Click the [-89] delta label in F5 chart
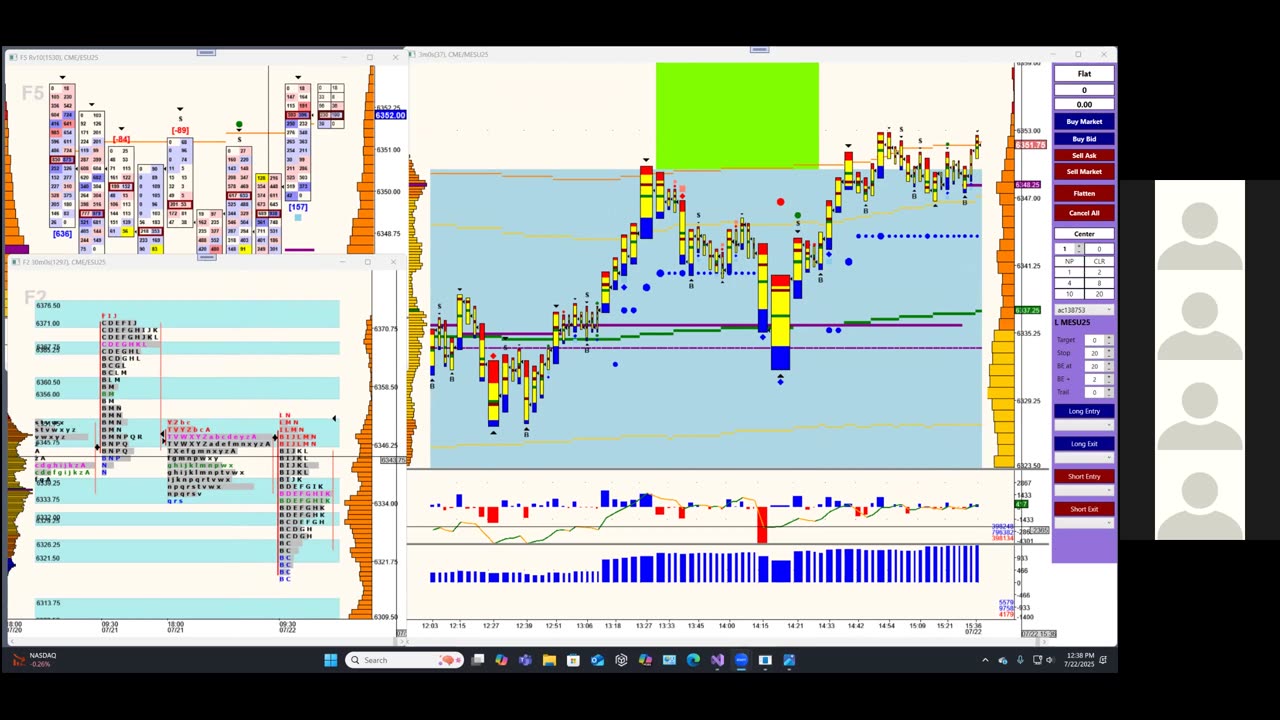 (x=180, y=131)
